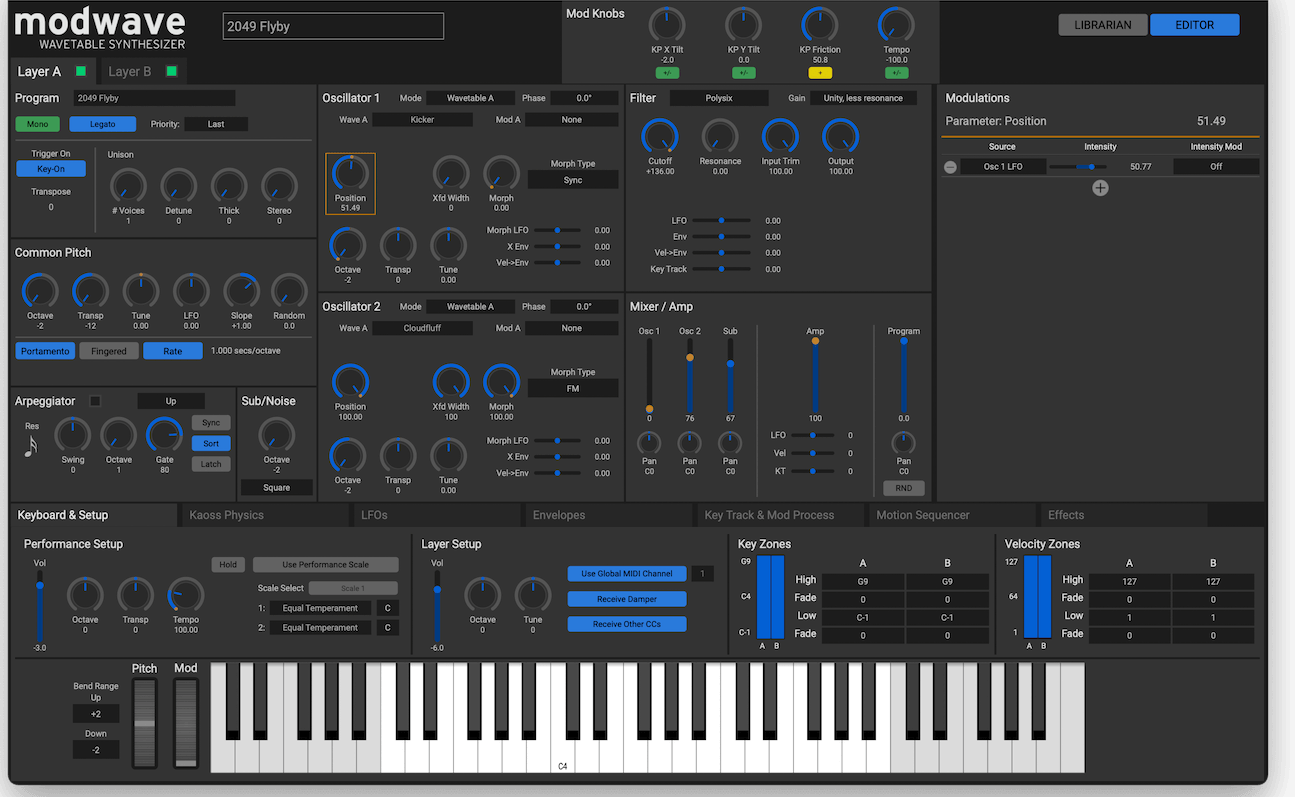Click the Filter Cutoff knob
This screenshot has width=1295, height=797.
click(659, 136)
